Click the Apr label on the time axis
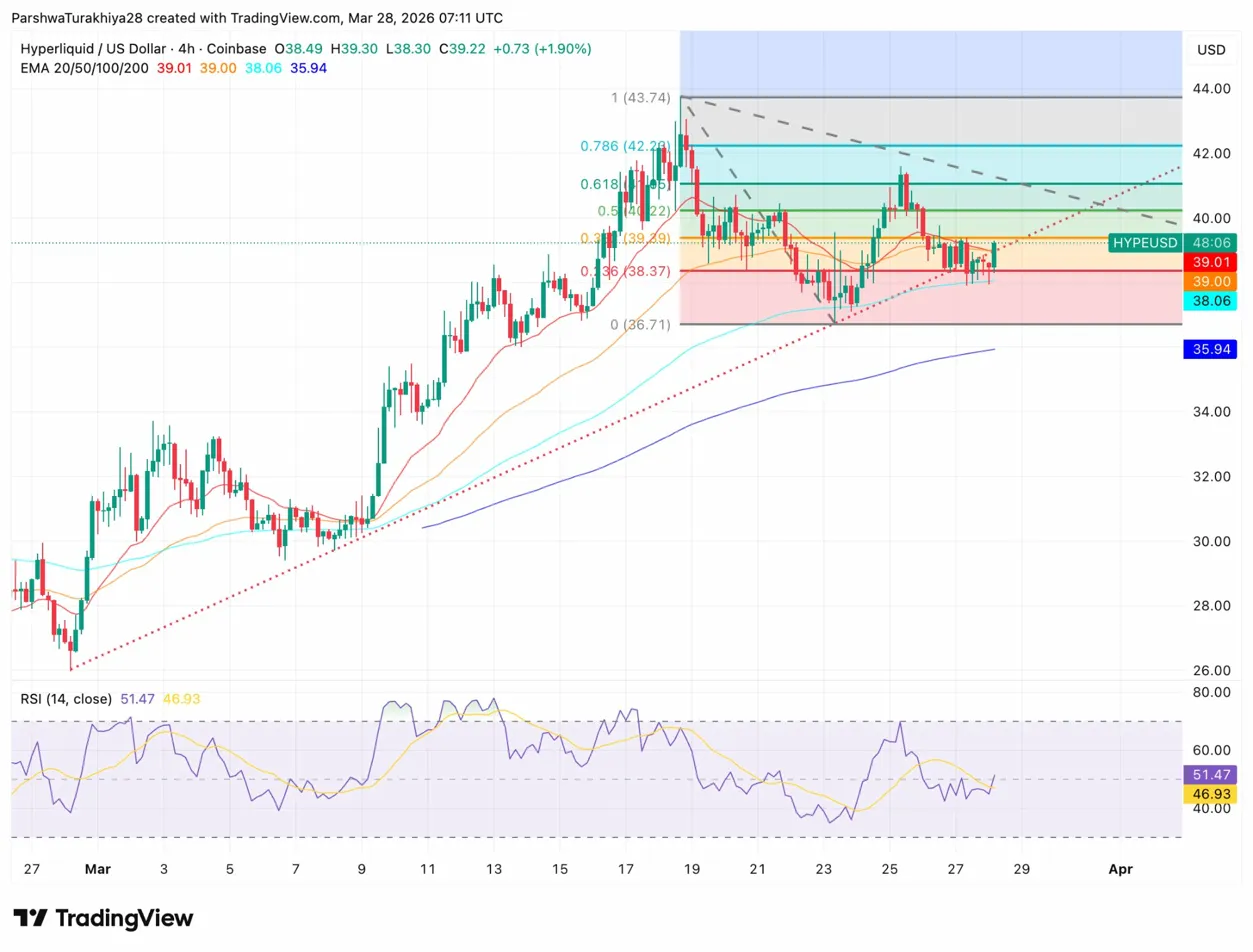This screenshot has height=952, width=1253. pos(1120,869)
